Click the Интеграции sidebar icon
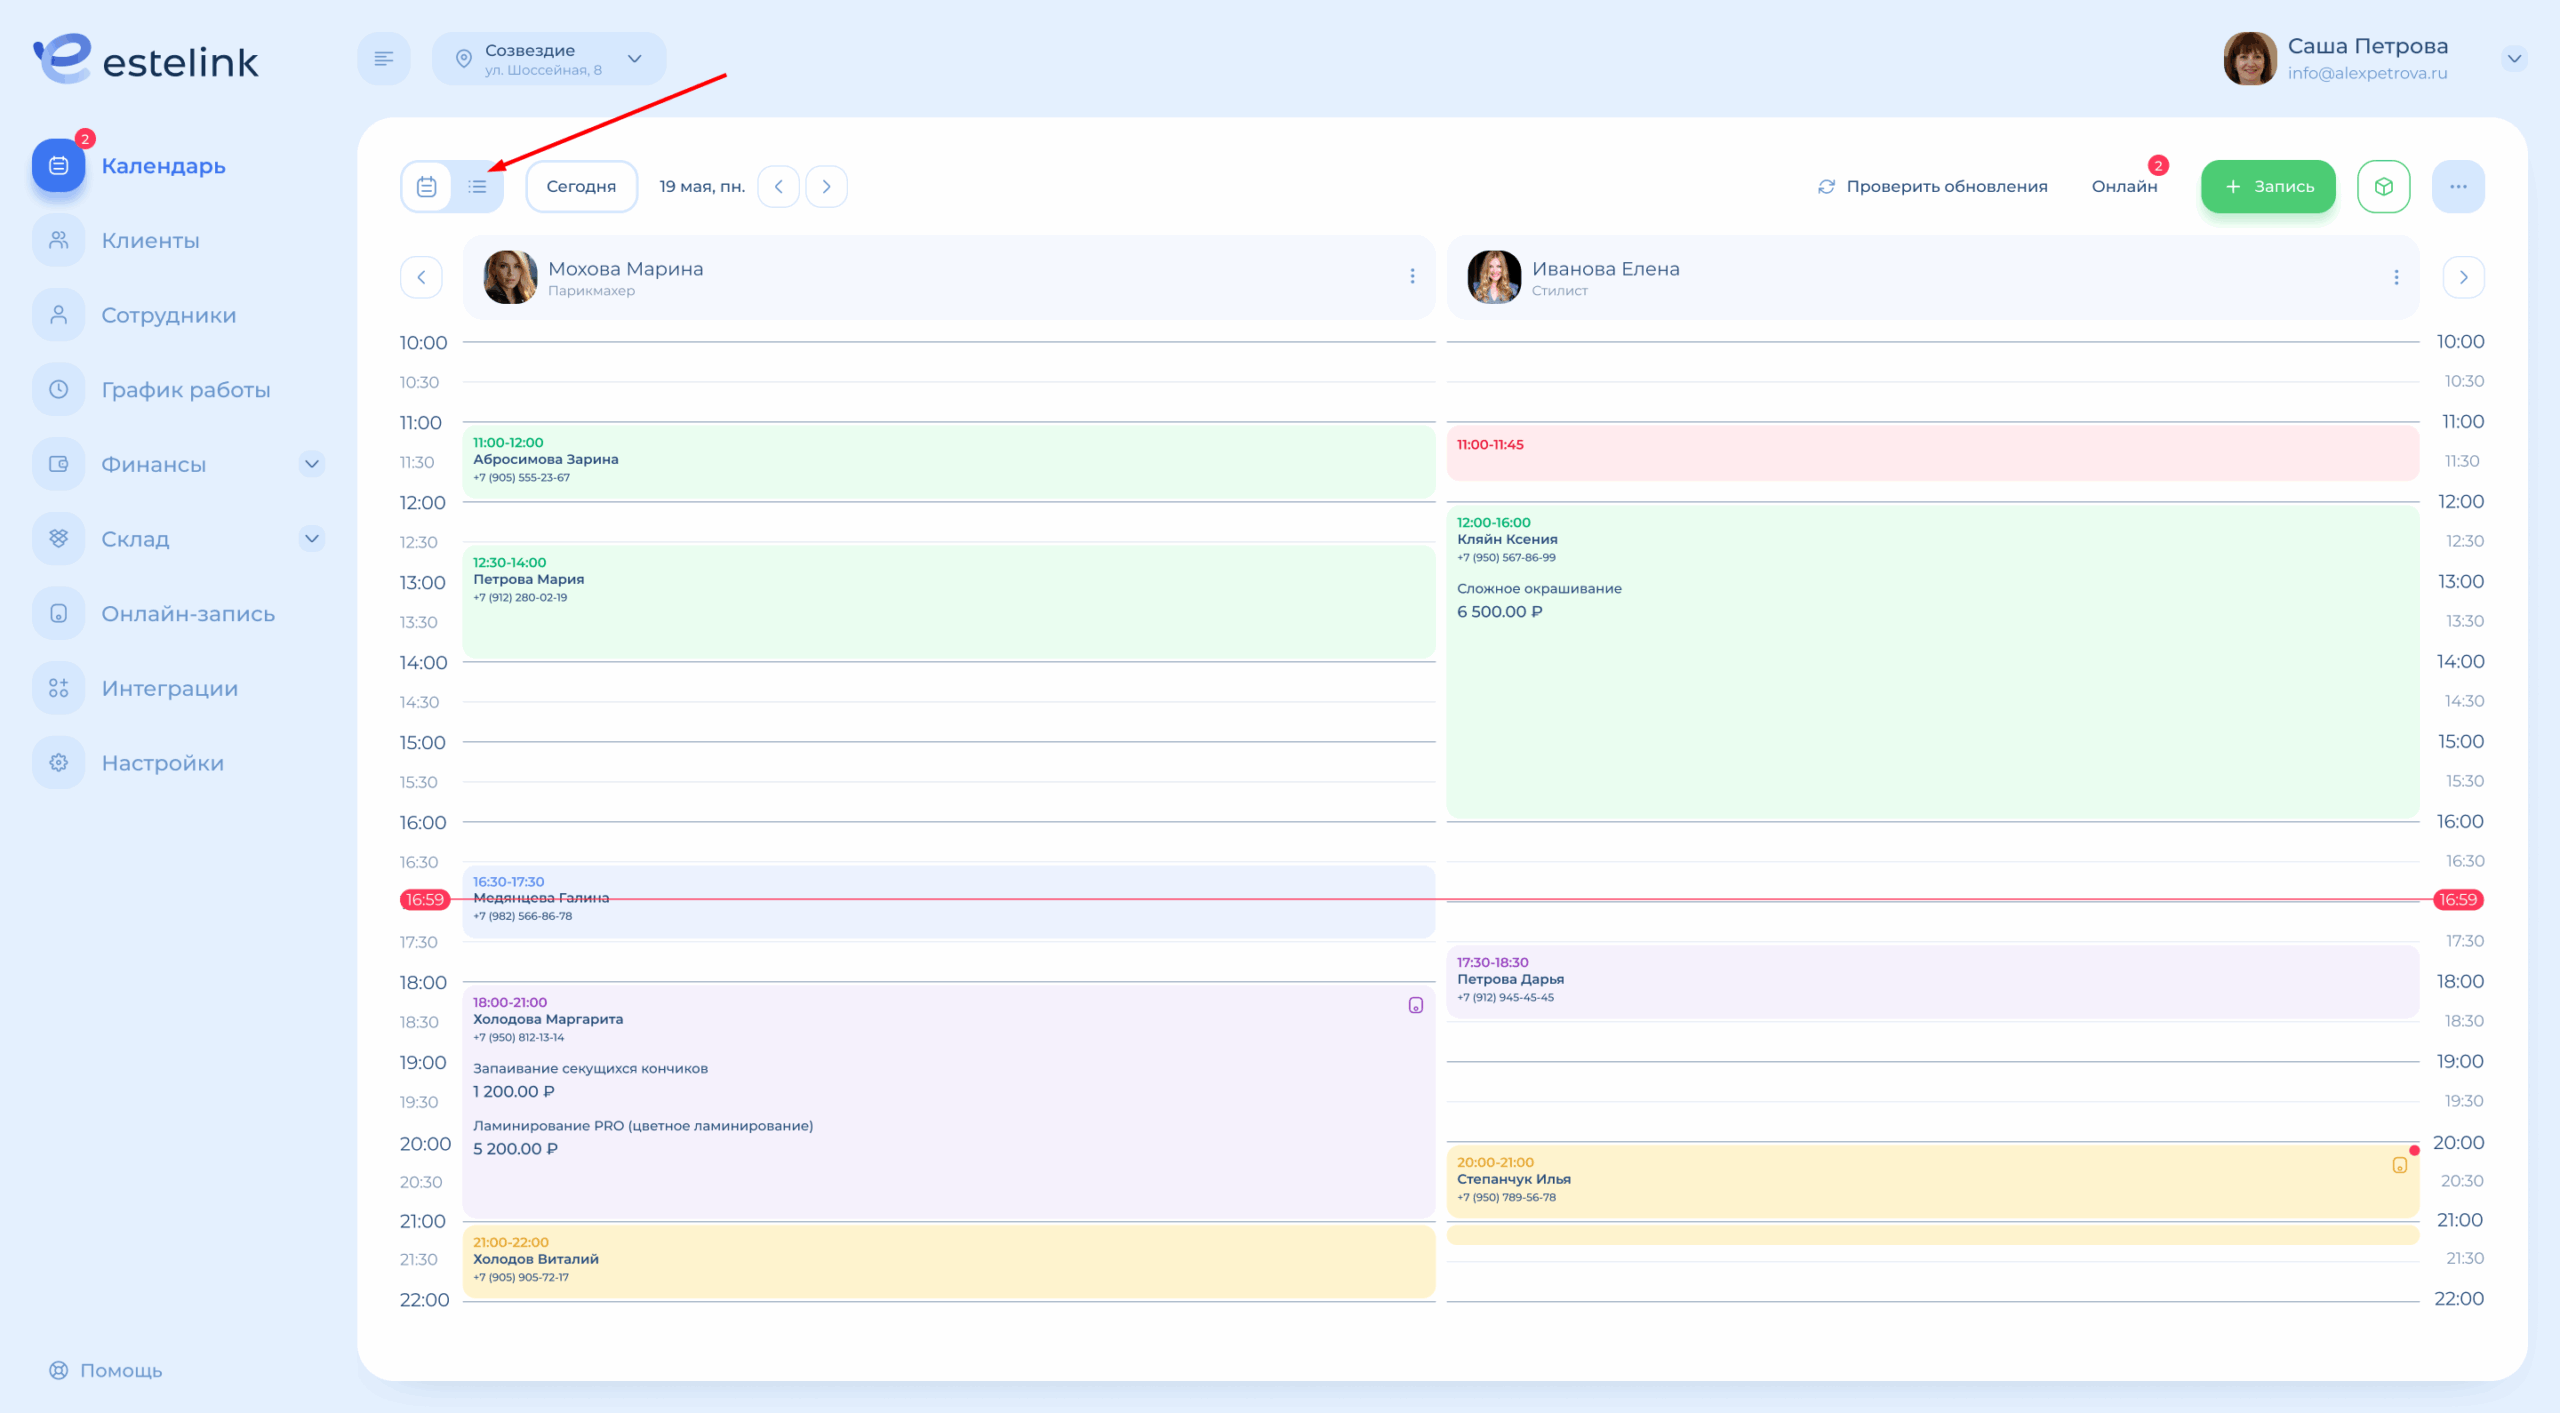Viewport: 2560px width, 1413px height. click(x=59, y=689)
